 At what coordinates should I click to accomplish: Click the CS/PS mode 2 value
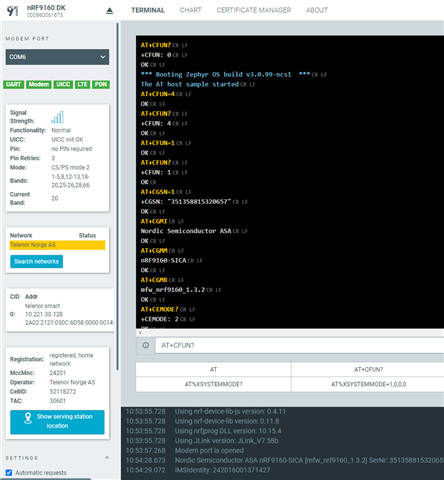pos(70,167)
